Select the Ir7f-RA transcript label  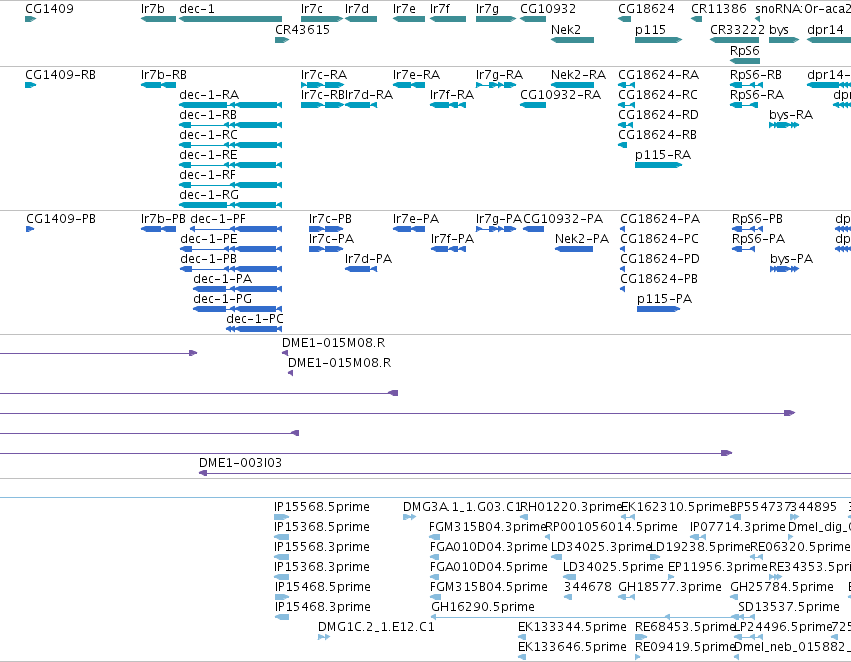452,94
